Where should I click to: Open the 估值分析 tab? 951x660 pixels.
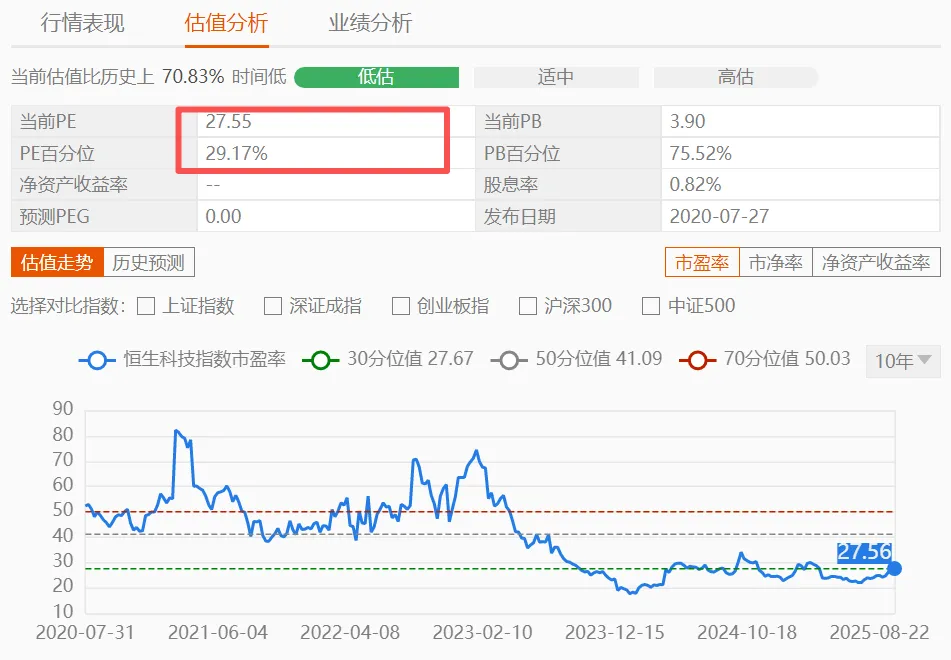click(x=227, y=24)
